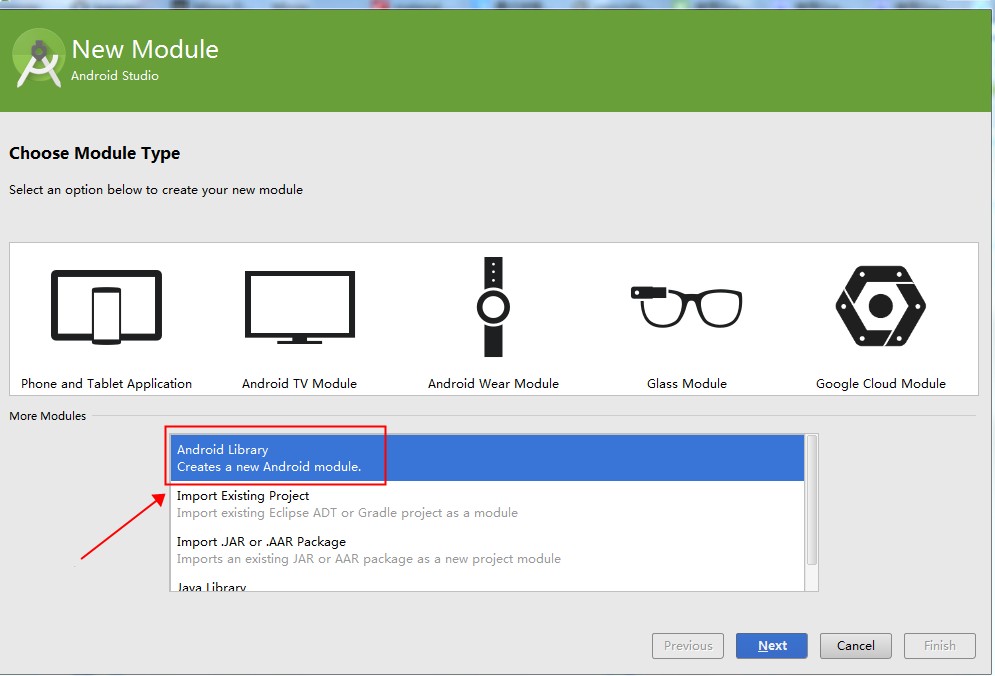995x676 pixels.
Task: Click 'Imports an existing JAR or AAR' description
Action: pos(369,559)
